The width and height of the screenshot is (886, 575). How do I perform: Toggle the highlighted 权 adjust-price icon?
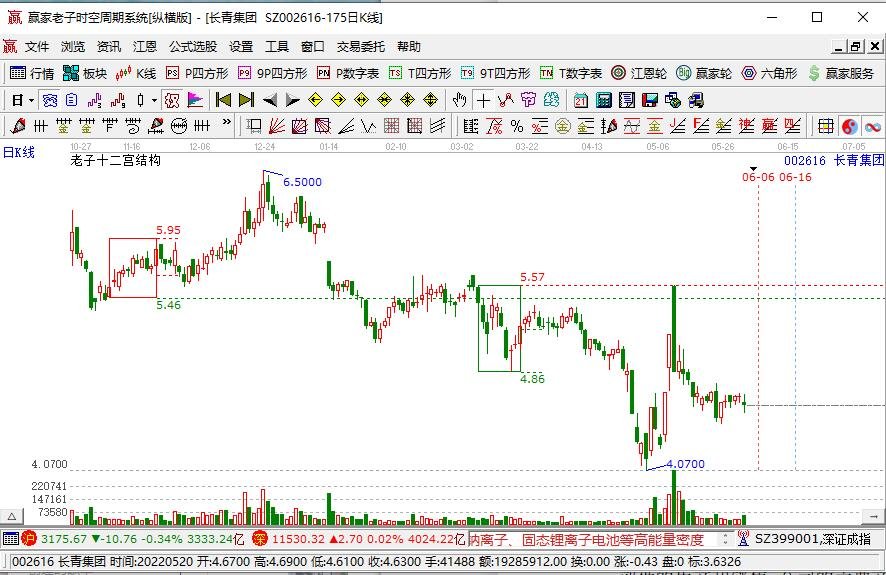172,101
